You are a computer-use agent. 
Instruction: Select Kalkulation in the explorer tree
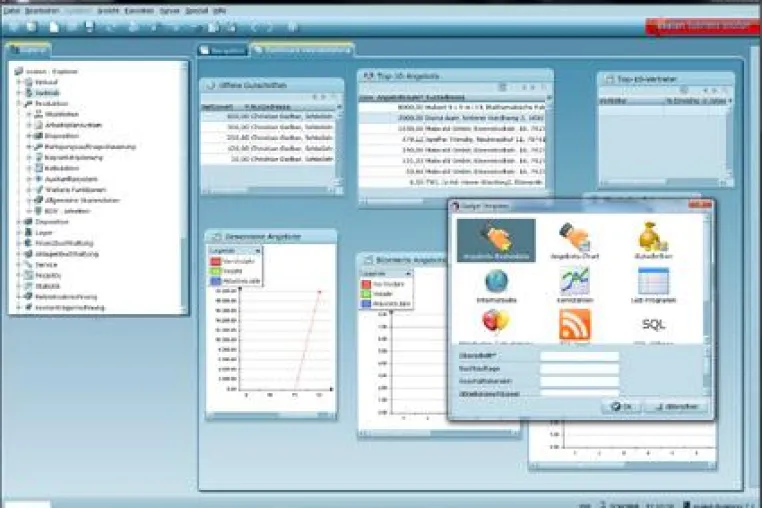click(x=61, y=168)
